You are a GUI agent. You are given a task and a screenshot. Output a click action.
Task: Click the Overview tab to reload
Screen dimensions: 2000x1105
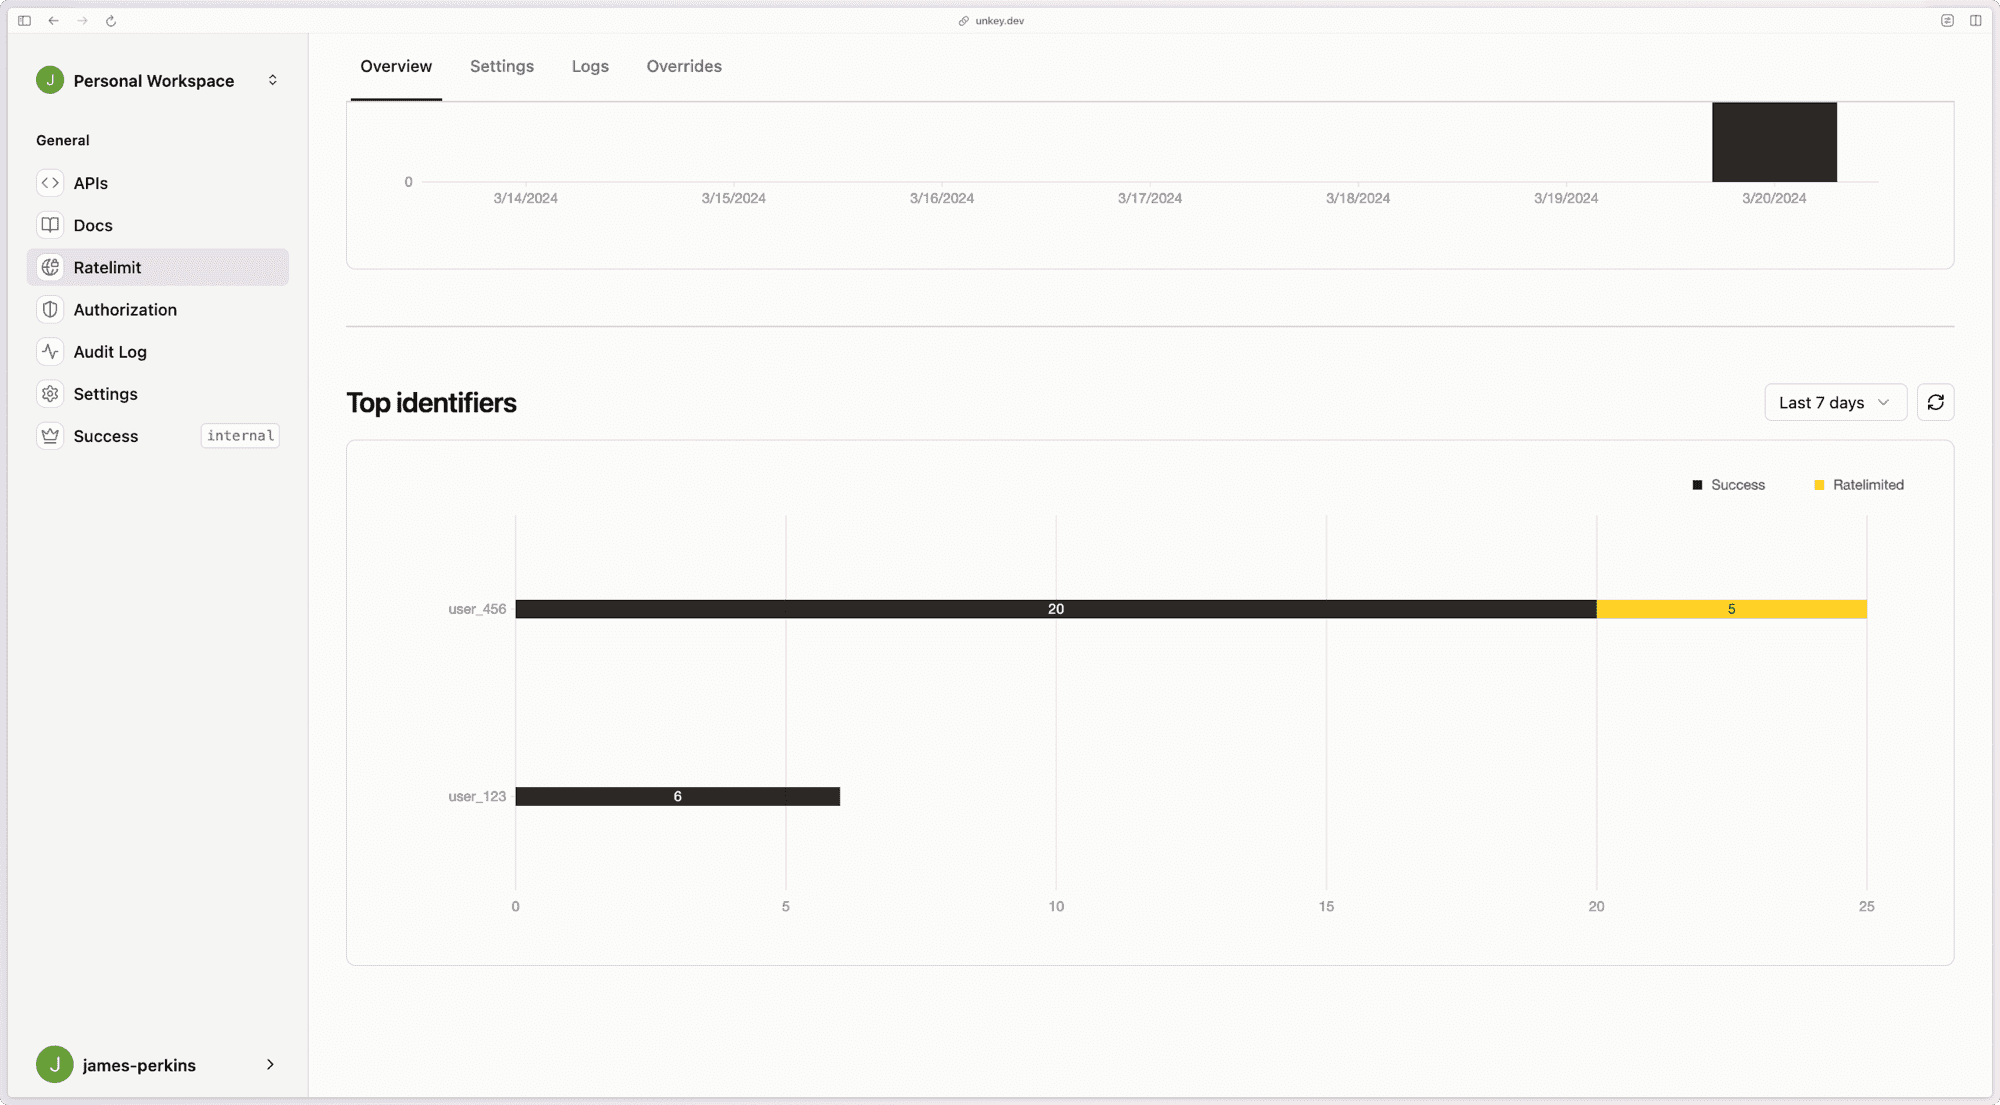click(396, 65)
